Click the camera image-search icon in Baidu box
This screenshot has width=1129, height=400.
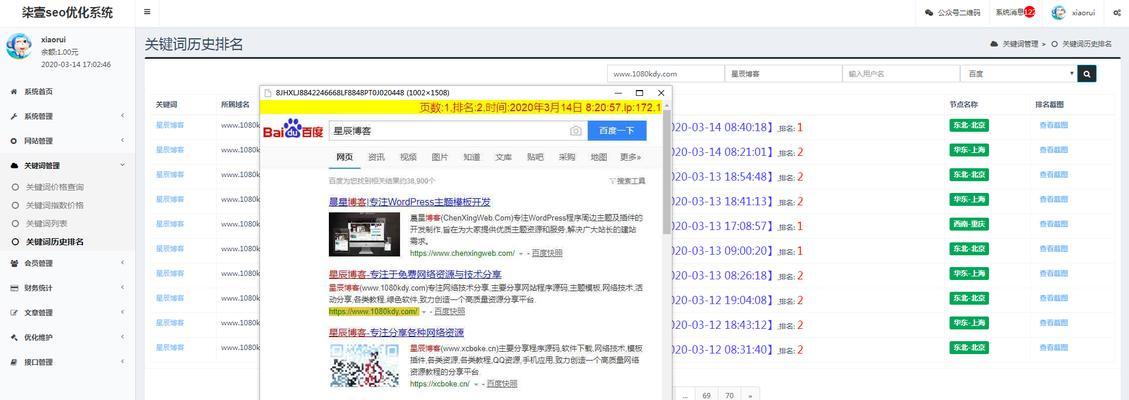[575, 131]
